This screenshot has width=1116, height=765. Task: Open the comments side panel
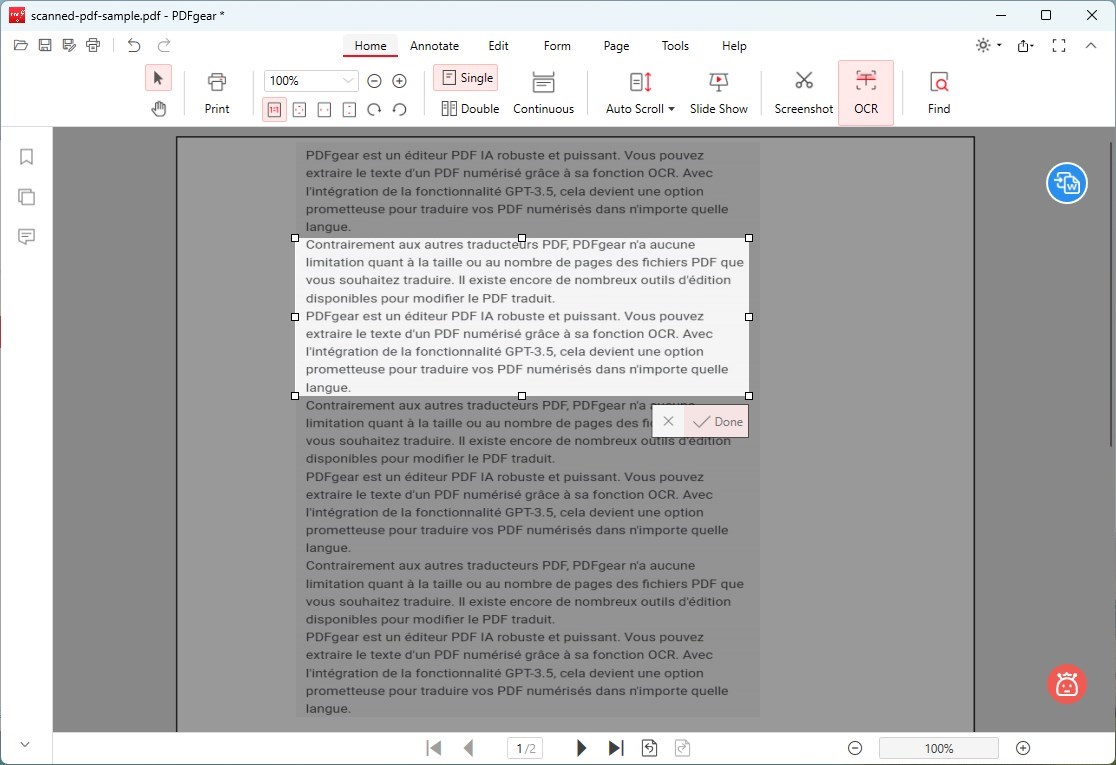coord(26,236)
